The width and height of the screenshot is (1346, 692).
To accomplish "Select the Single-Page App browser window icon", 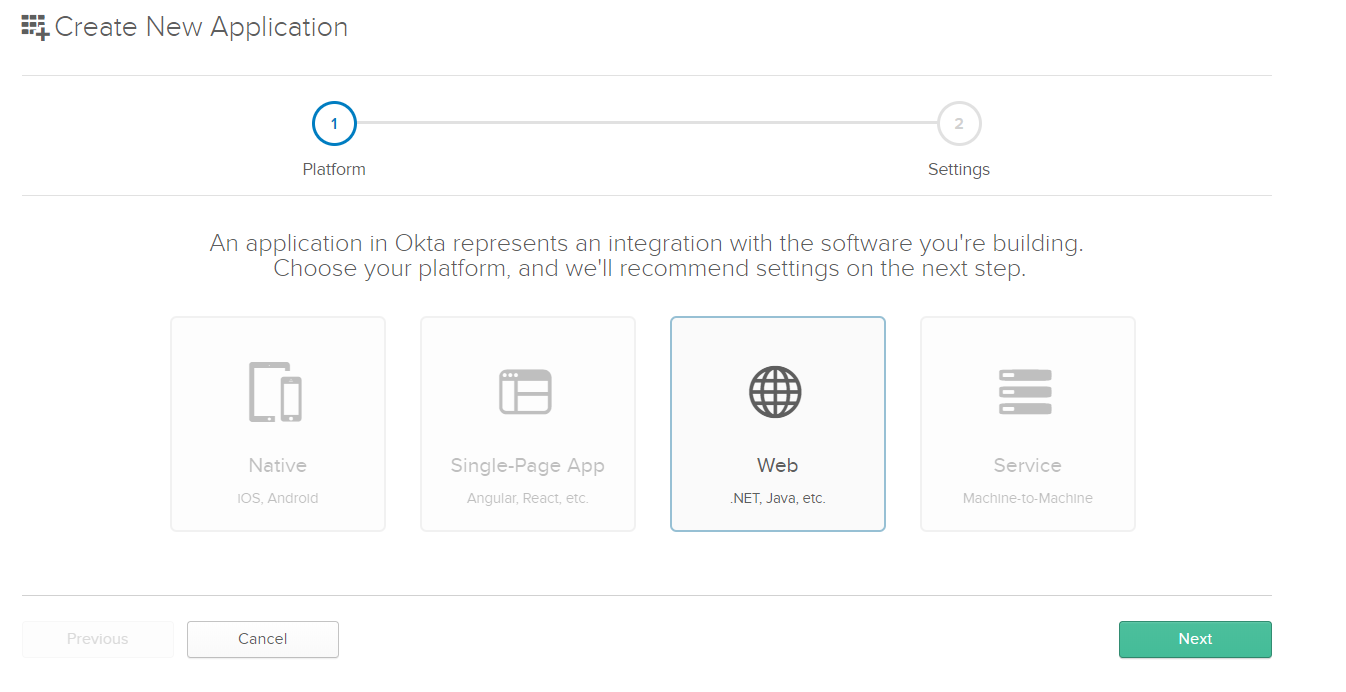I will click(526, 391).
